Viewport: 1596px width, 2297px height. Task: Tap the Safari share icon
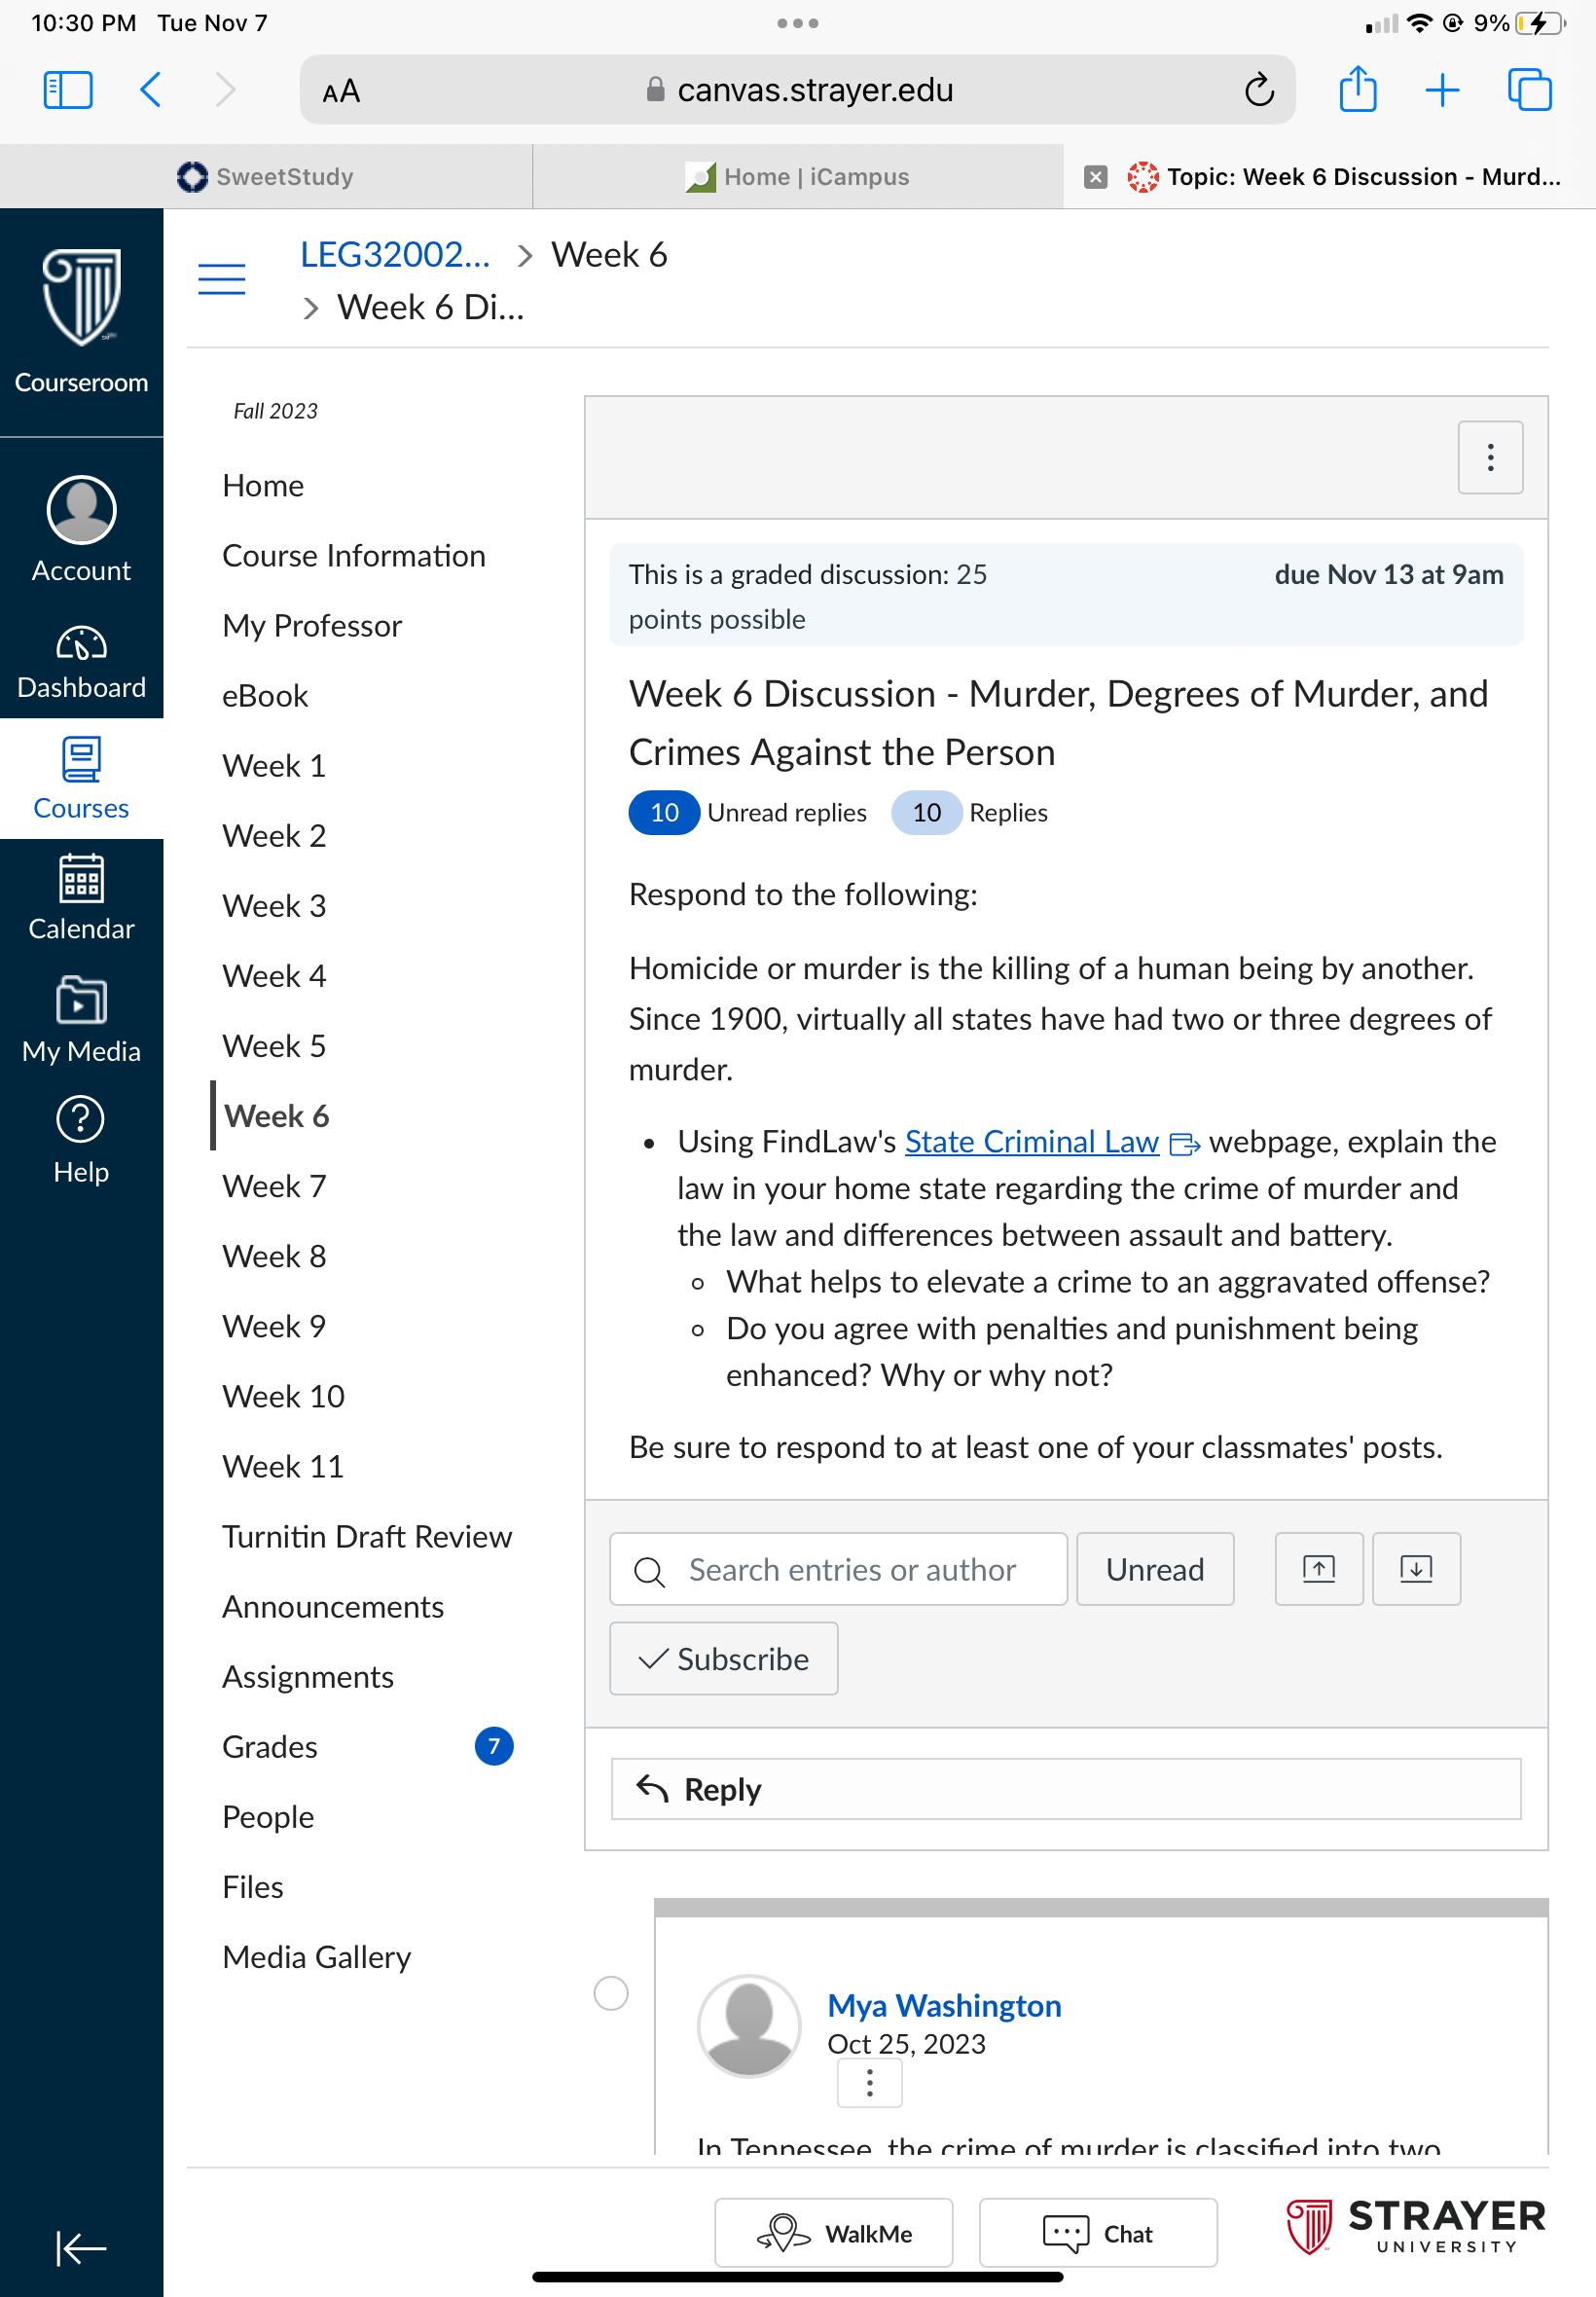tap(1357, 90)
